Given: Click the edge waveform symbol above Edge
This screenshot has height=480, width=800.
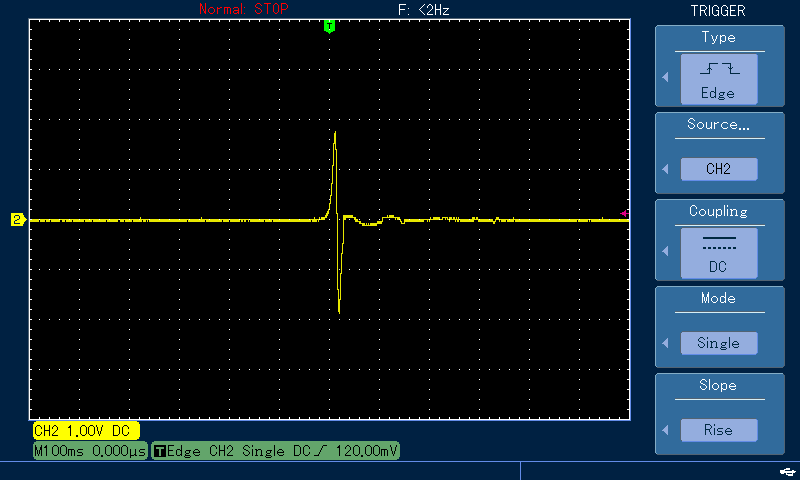Looking at the screenshot, I should click(x=719, y=68).
